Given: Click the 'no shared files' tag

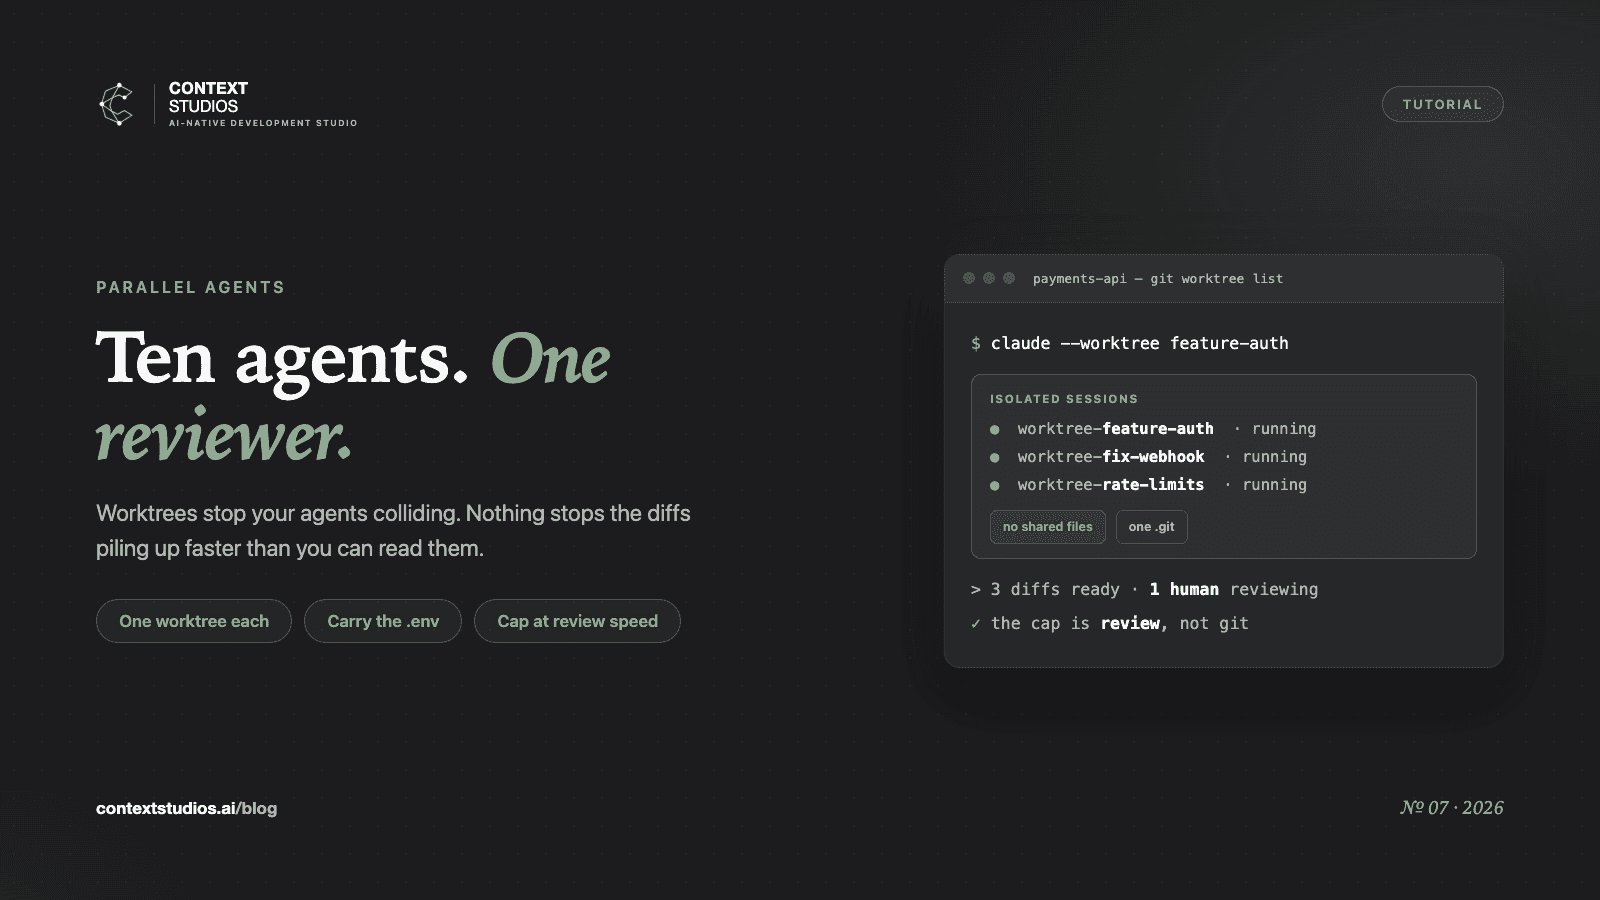Looking at the screenshot, I should pyautogui.click(x=1048, y=527).
